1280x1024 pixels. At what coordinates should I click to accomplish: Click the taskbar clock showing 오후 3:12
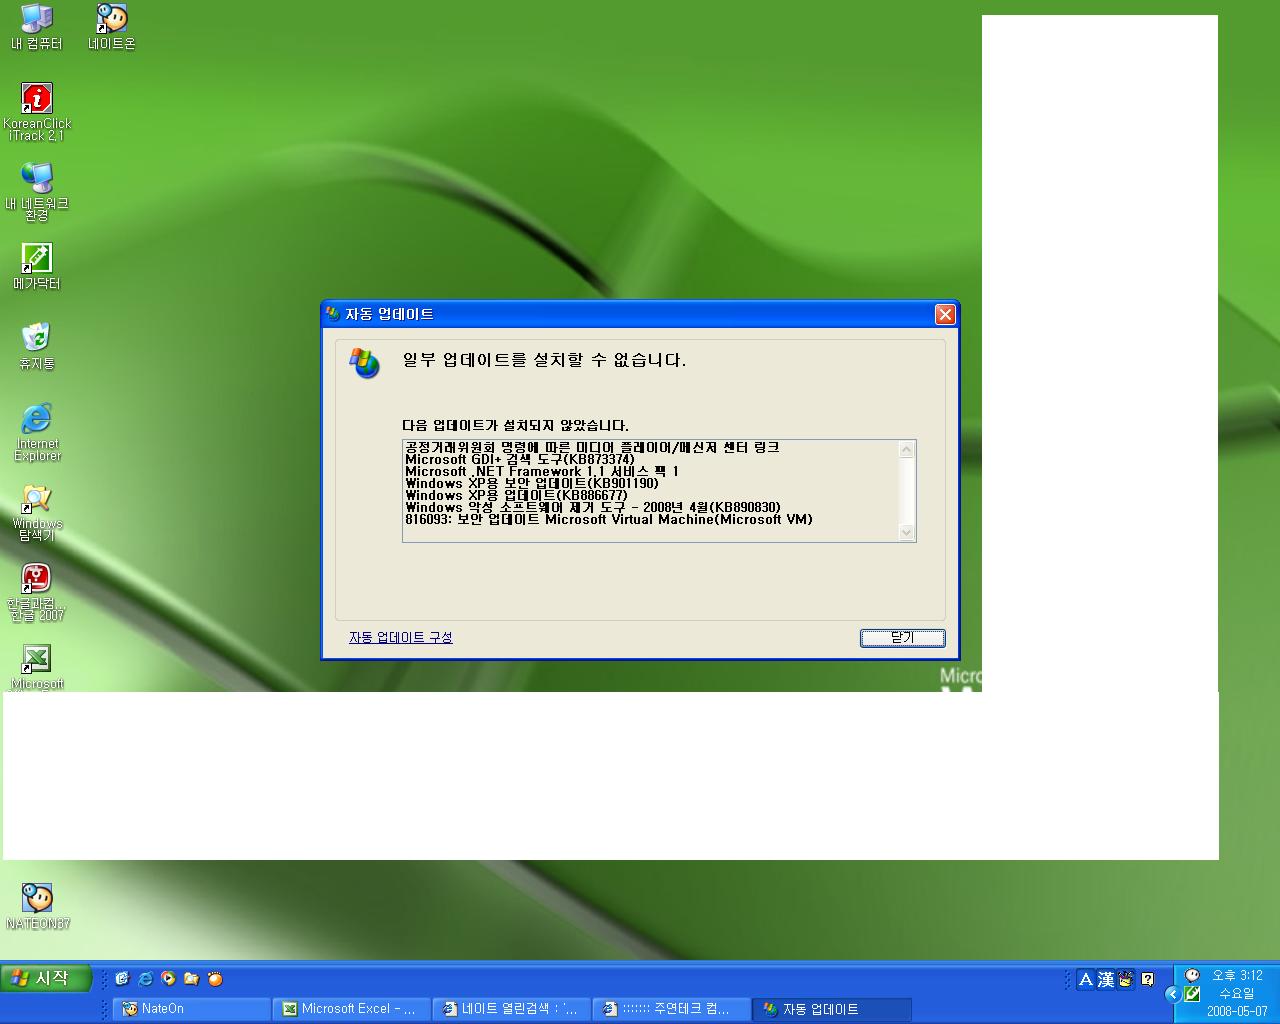(1237, 976)
